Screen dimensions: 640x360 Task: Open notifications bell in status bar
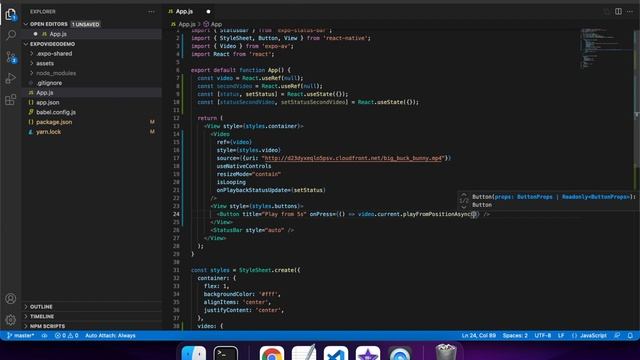coord(630,336)
